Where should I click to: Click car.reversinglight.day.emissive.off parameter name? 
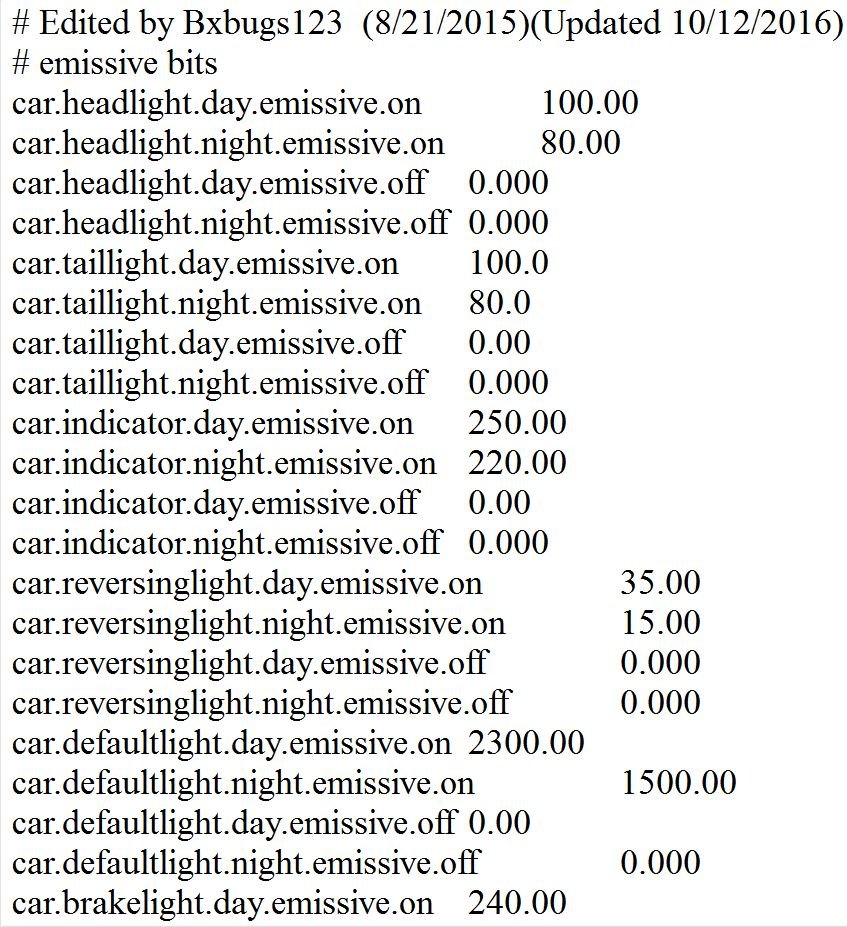(249, 664)
